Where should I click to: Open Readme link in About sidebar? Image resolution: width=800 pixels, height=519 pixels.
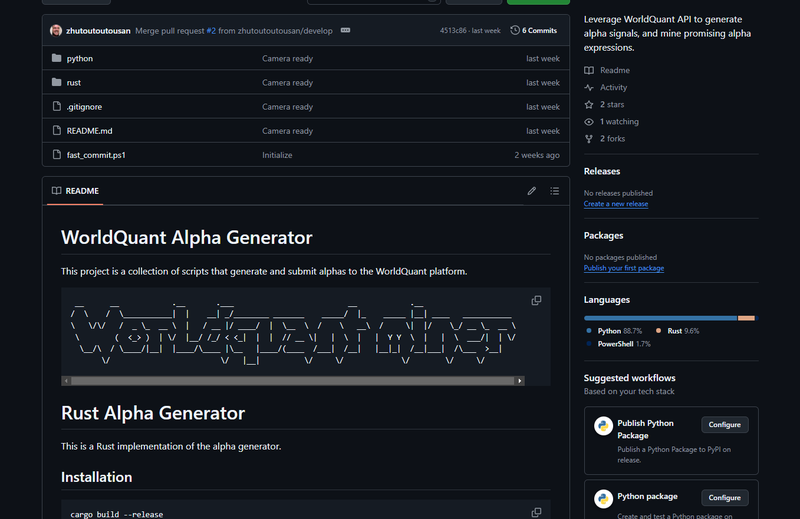tap(614, 70)
